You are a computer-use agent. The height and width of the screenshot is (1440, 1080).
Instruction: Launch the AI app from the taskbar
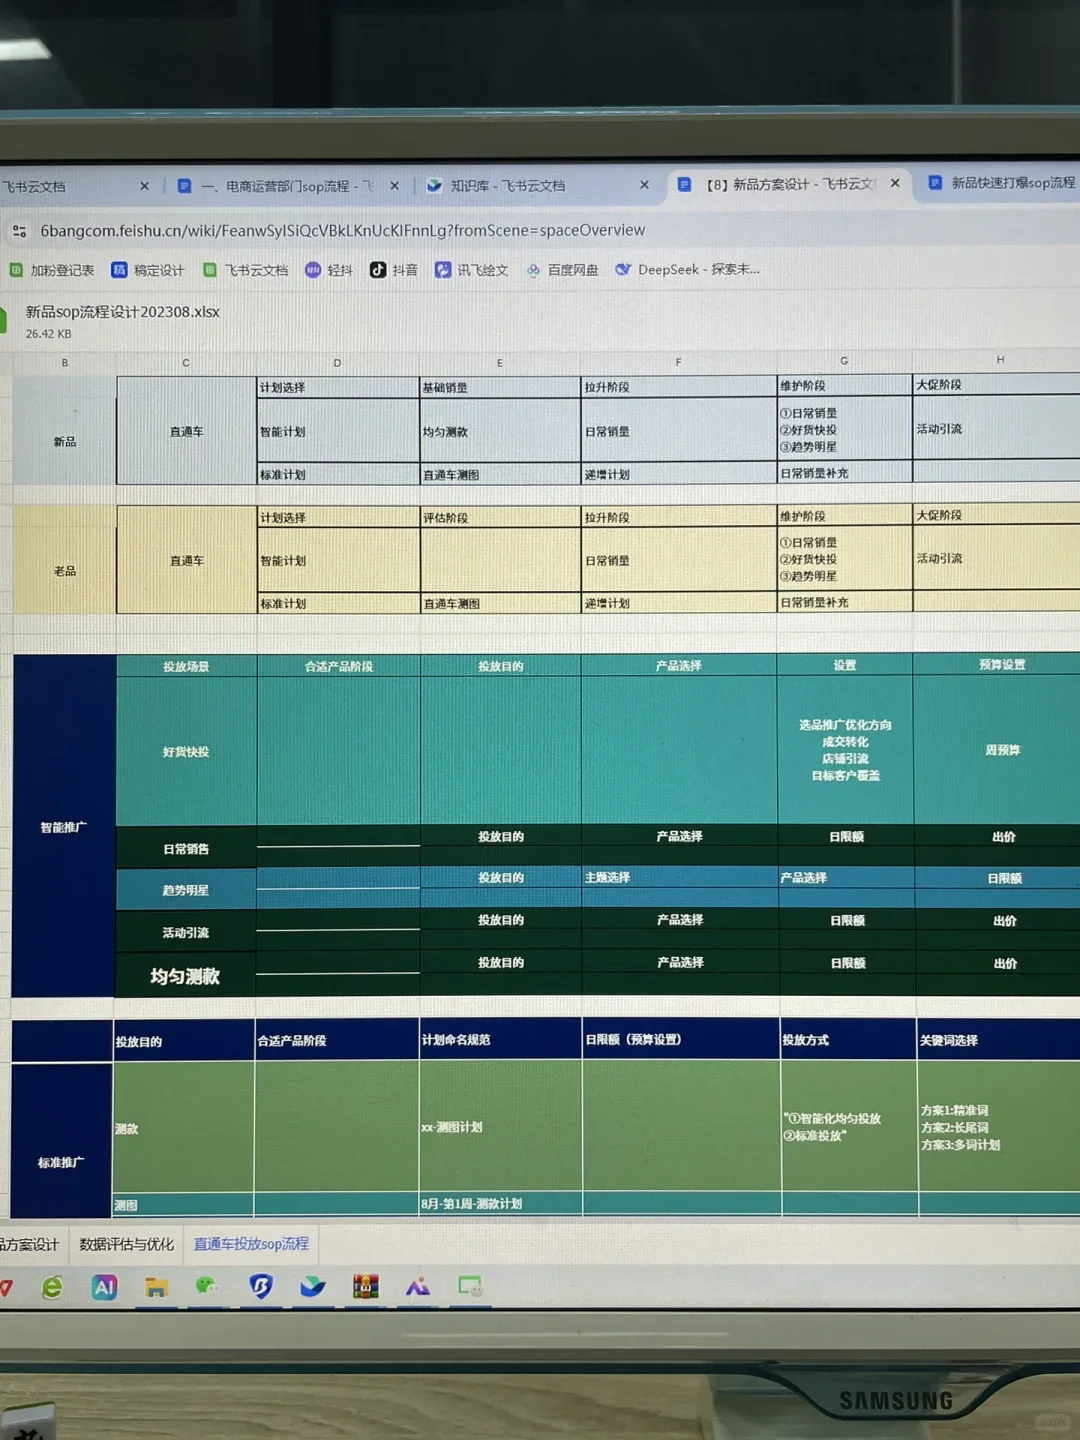tap(104, 1287)
